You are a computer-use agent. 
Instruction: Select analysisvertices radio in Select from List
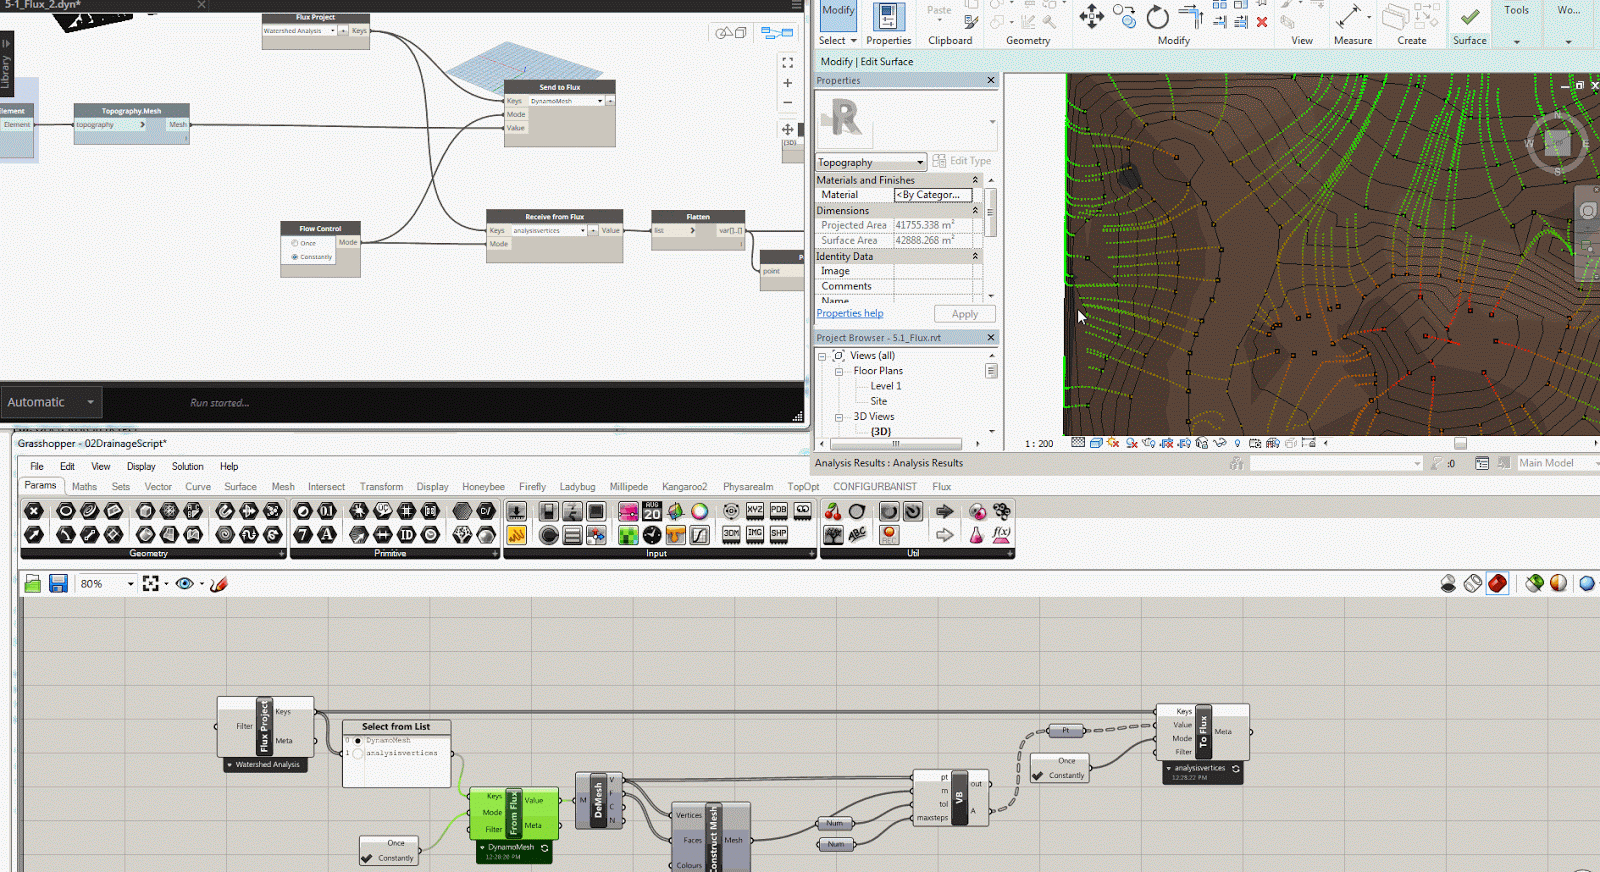358,753
